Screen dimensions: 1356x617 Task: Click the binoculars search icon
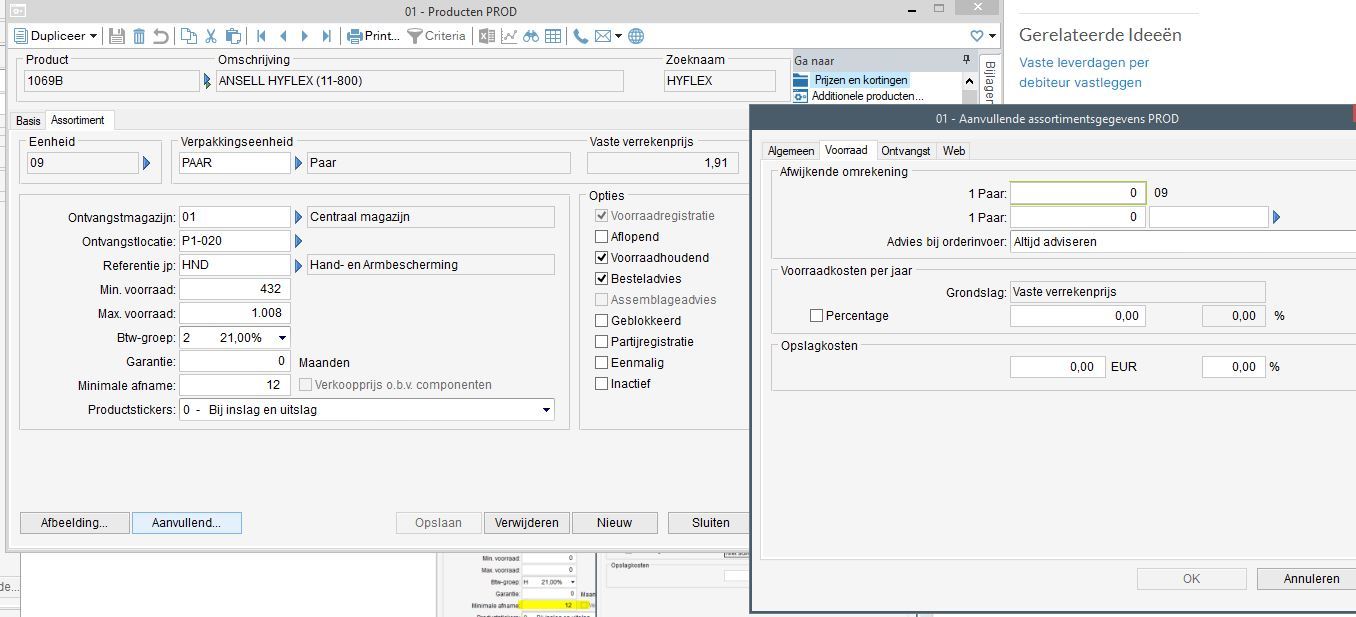(531, 36)
